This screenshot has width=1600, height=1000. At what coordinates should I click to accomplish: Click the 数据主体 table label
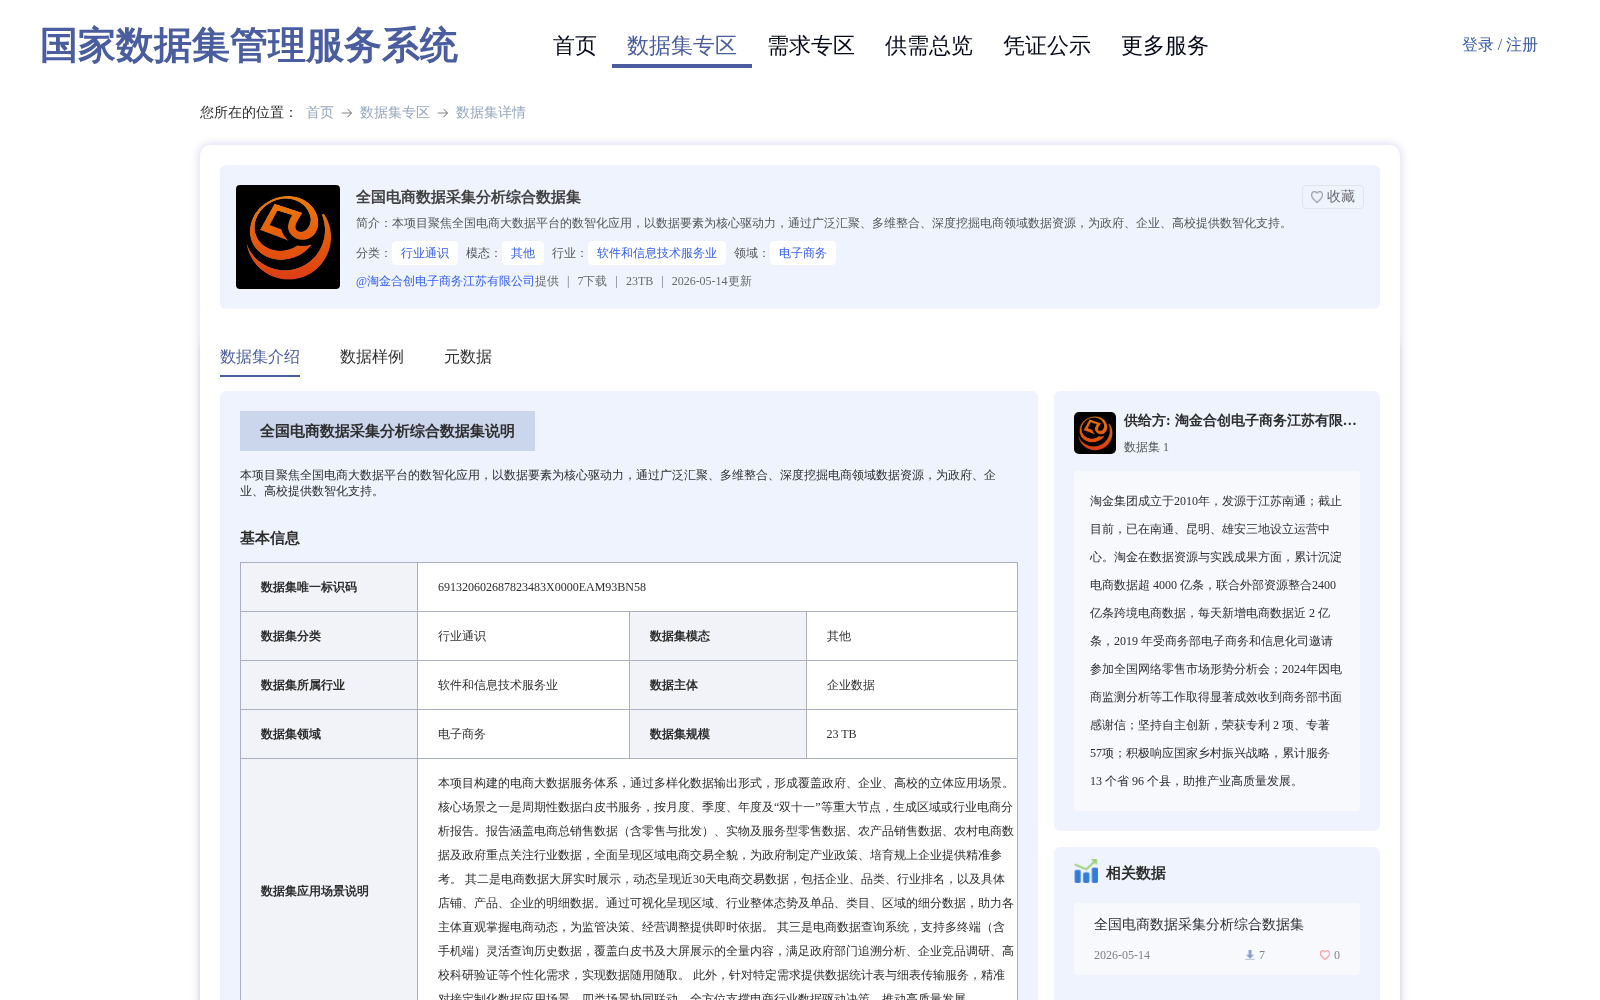pos(674,685)
